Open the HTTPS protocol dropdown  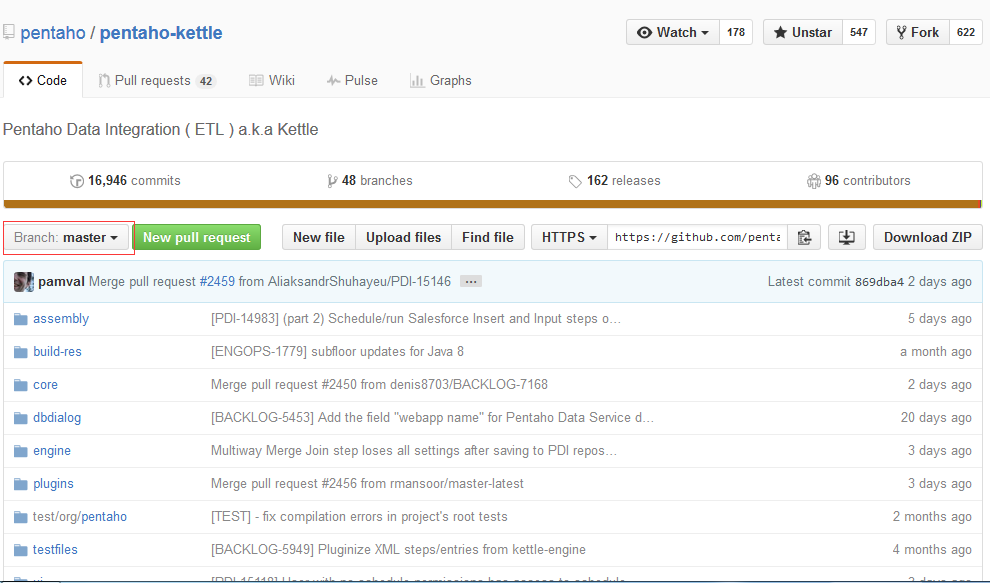(x=569, y=237)
